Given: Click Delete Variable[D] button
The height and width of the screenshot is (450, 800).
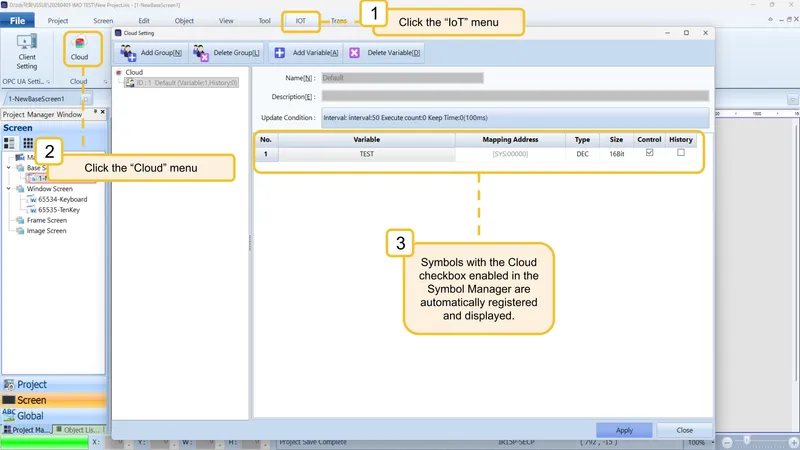Looking at the screenshot, I should (385, 53).
